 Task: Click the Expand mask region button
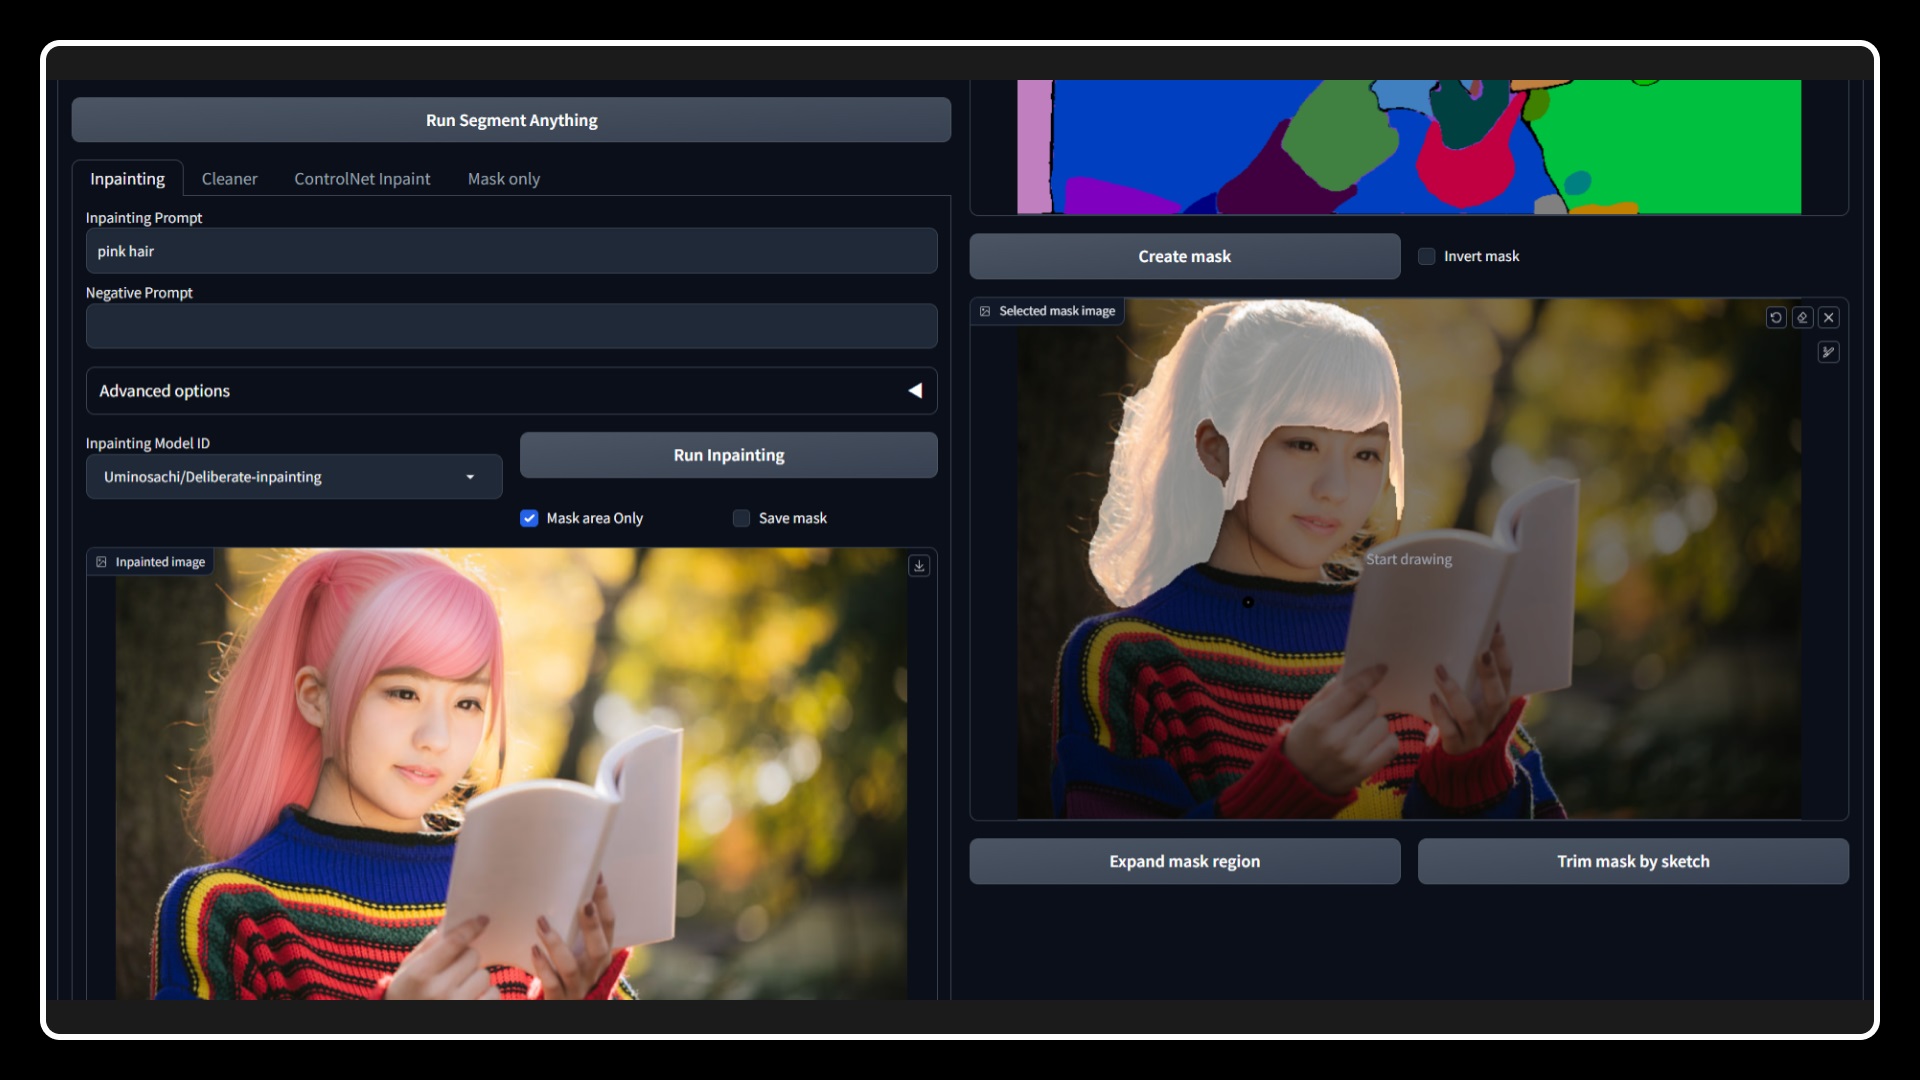click(x=1184, y=861)
